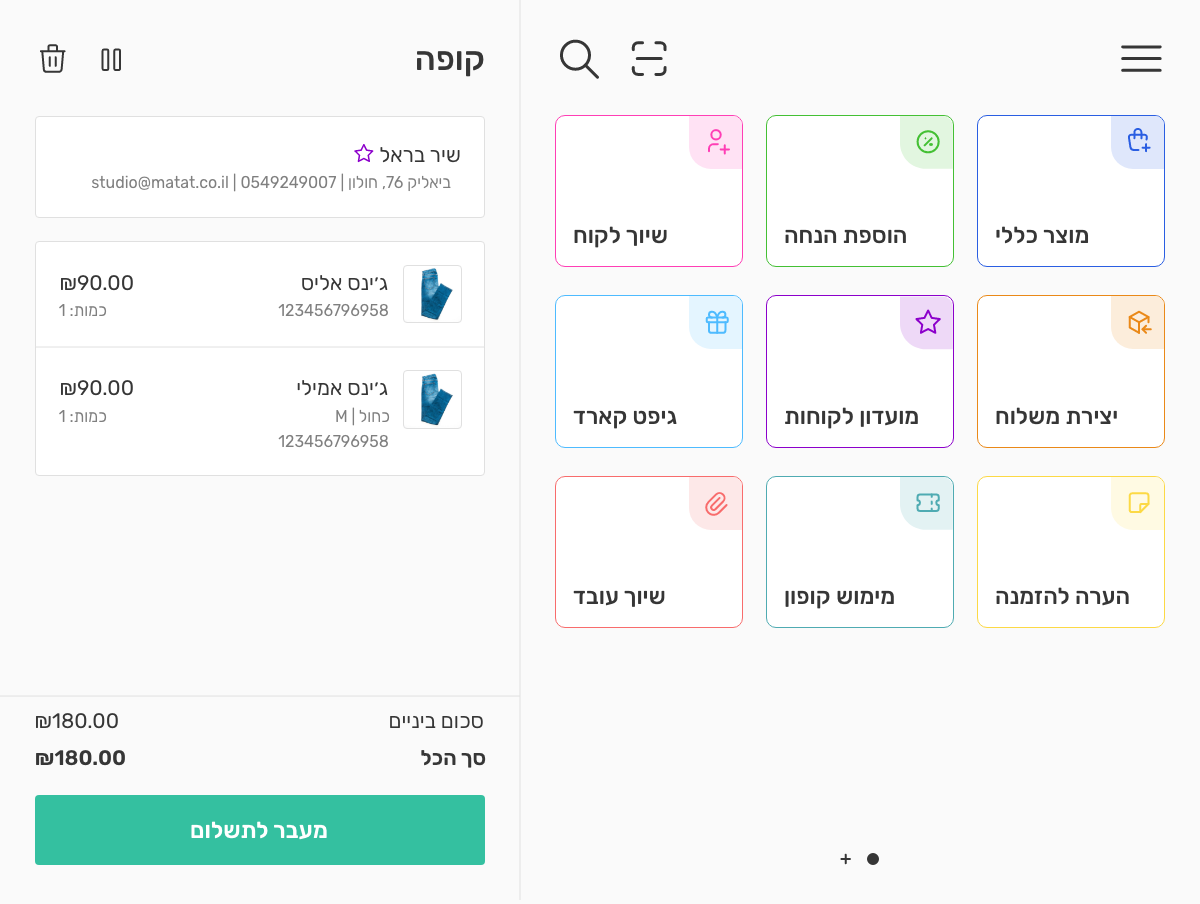
Task: Open the יצירת משלוח shipment tile
Action: point(1070,371)
